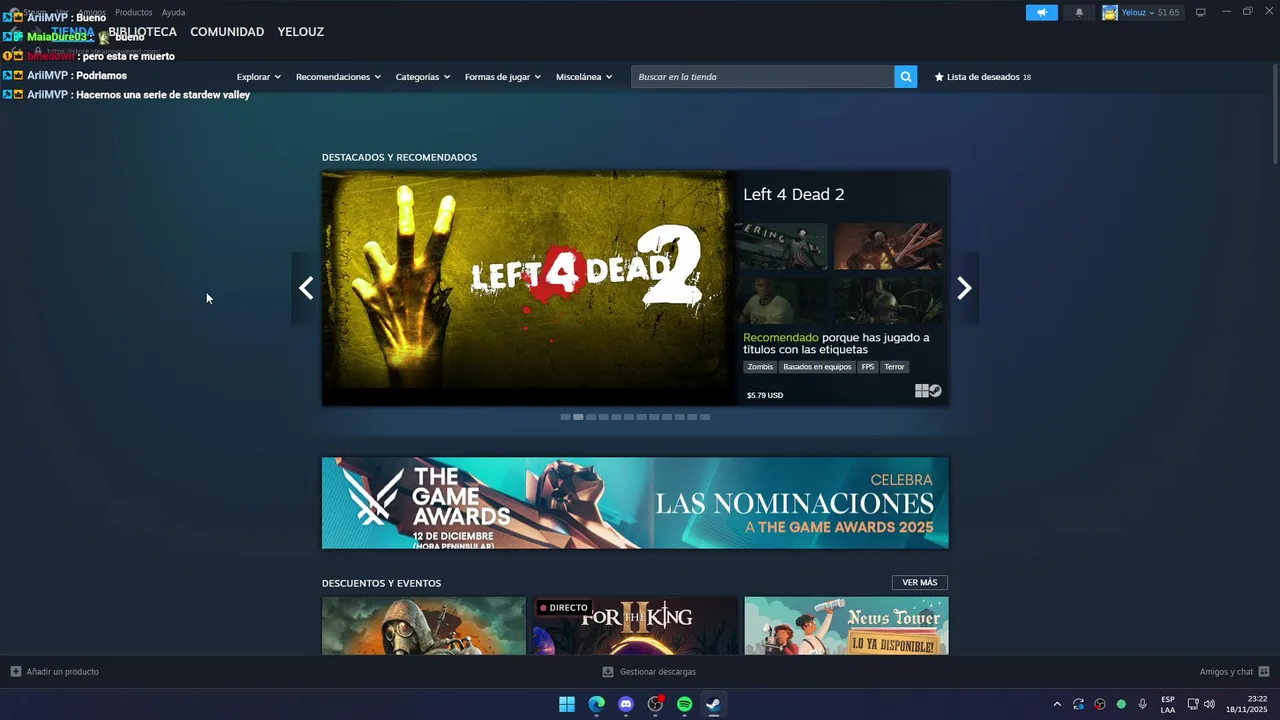Show hidden tray icons chevron
The width and height of the screenshot is (1280, 720).
[1057, 704]
